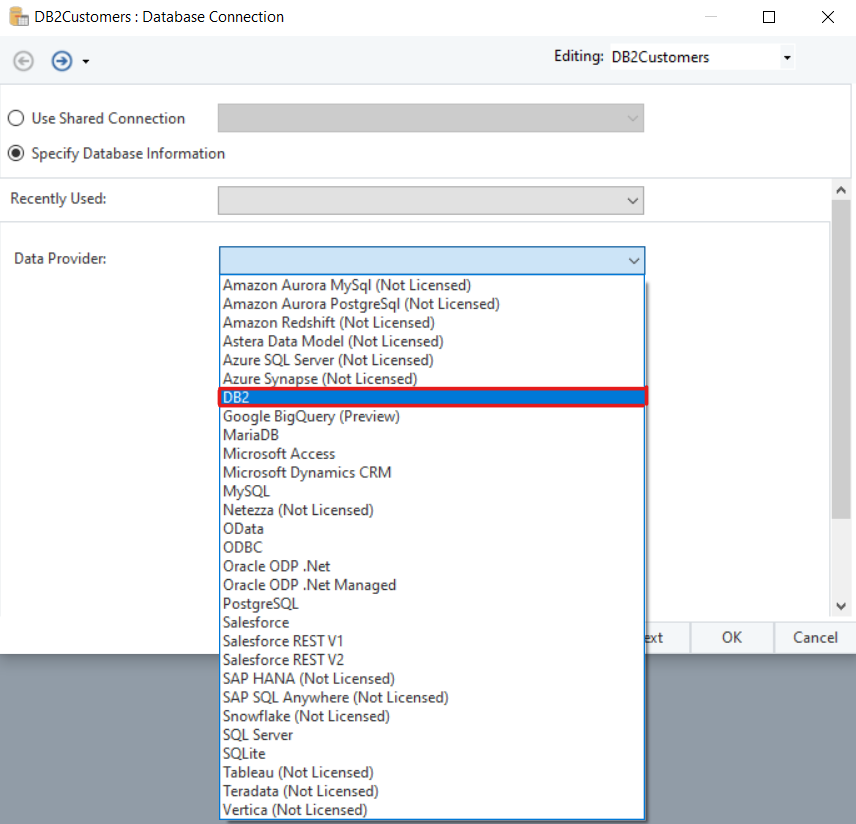Collapse the Data Provider dropdown arrow

point(633,260)
